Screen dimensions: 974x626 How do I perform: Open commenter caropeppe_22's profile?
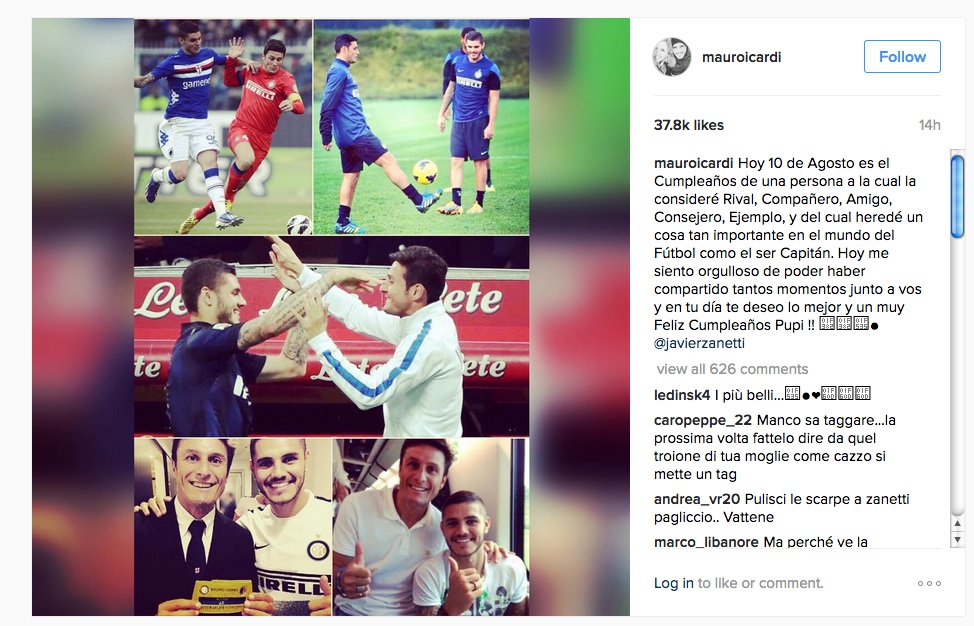click(x=703, y=420)
